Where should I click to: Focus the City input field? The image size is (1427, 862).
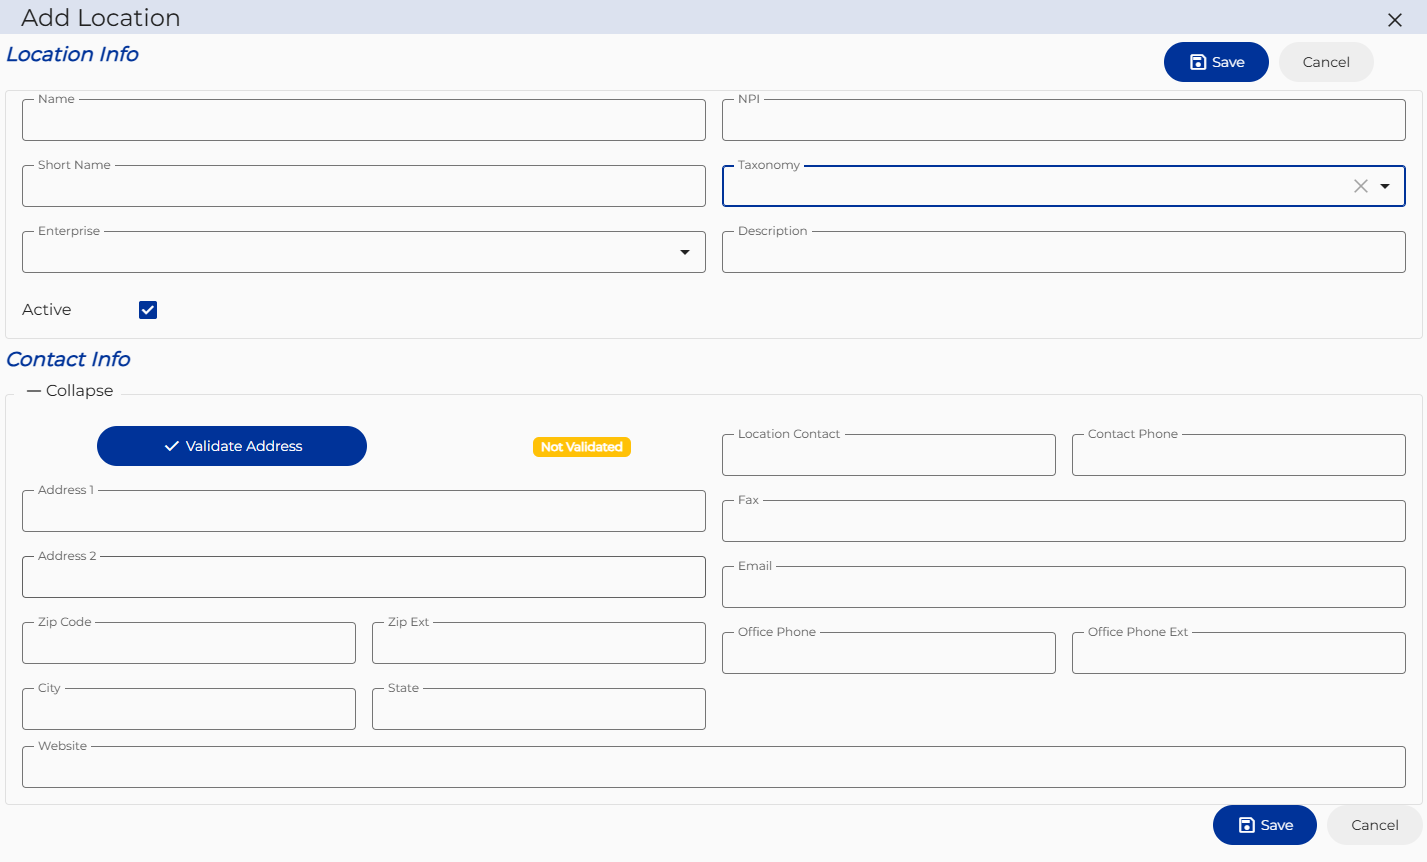tap(189, 709)
